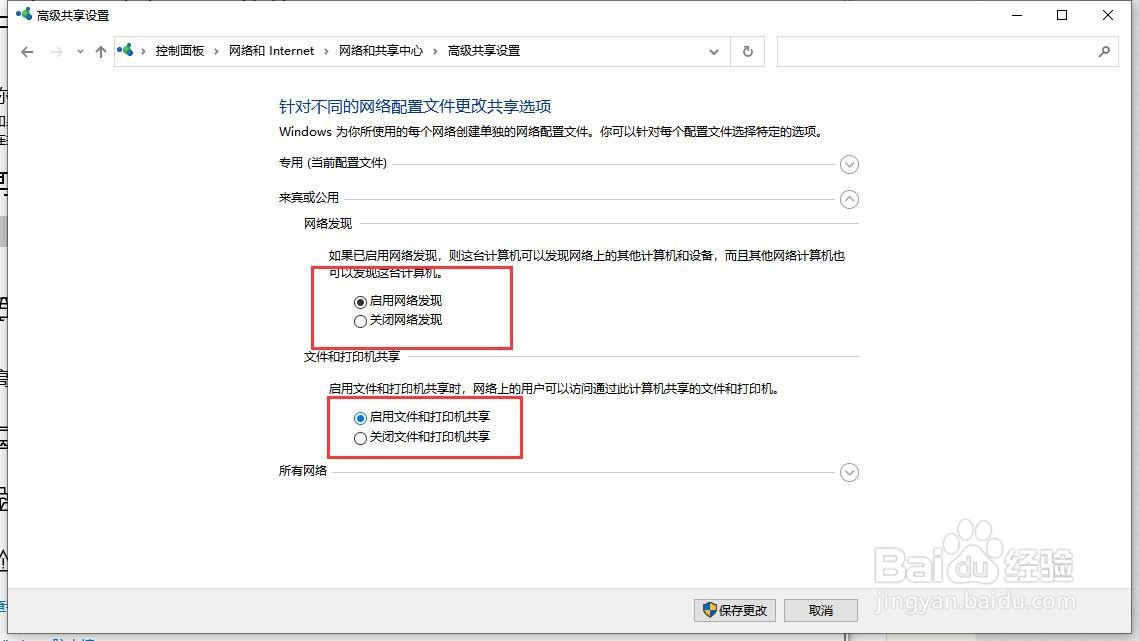Select 关闭文件和打印机共享 option

click(360, 437)
